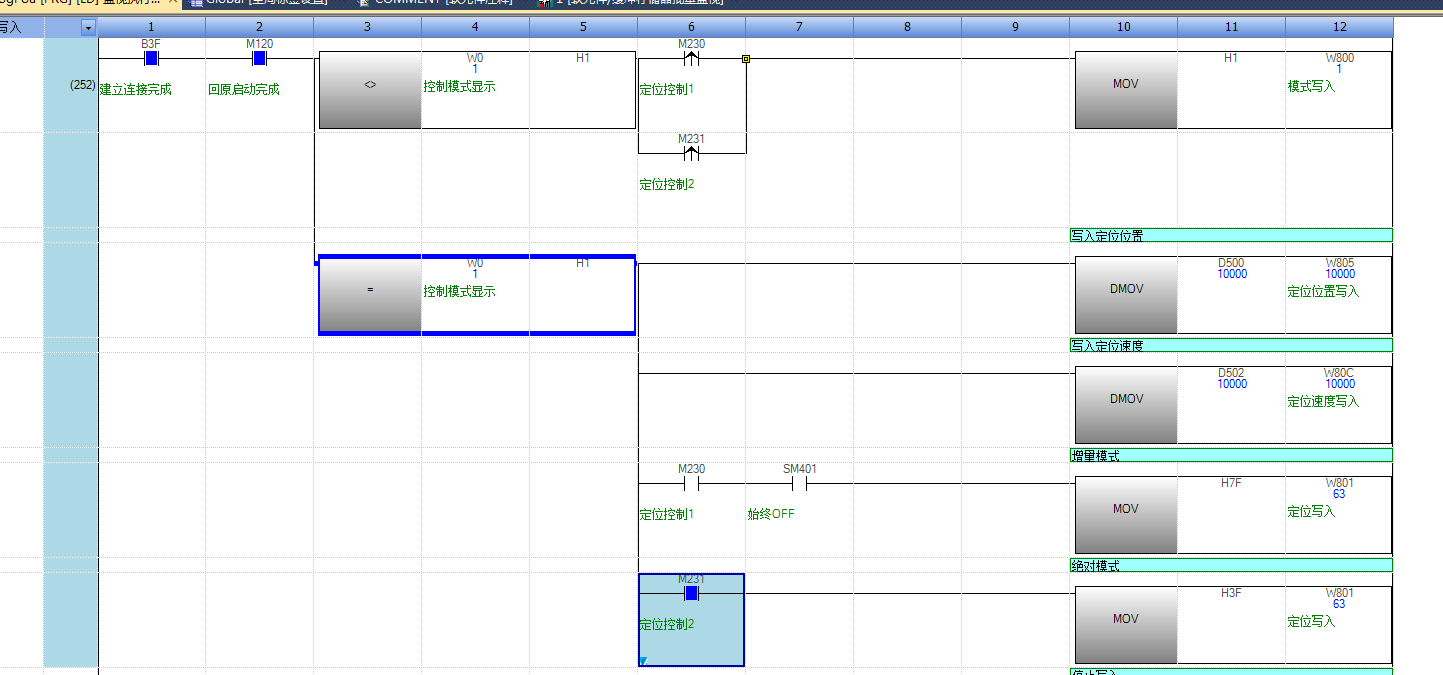Open the write mode dropdown arrow
Viewport: 1443px width, 675px height.
pos(88,27)
